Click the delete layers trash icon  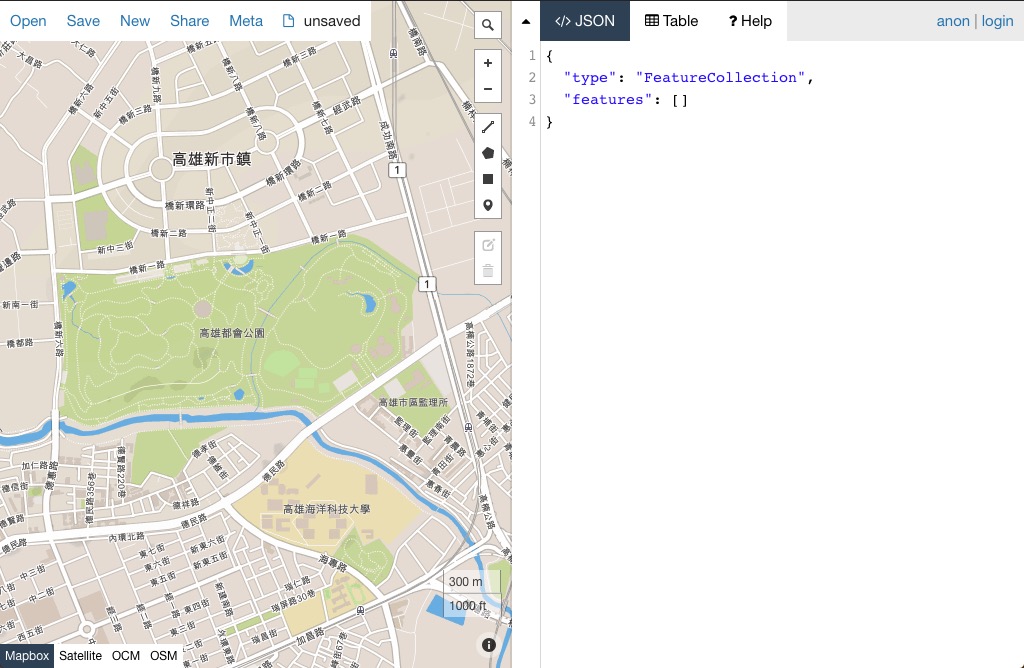pos(487,271)
